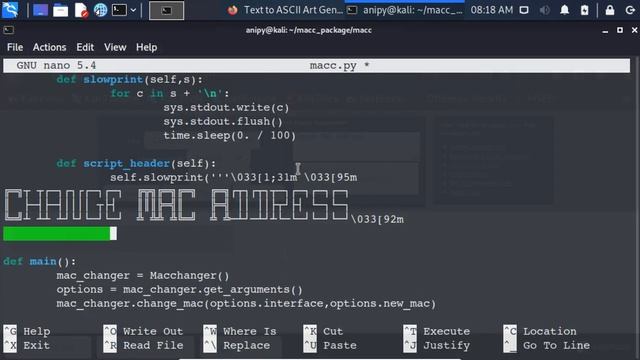Screen dimensions: 640x360
Task: Switch to Text to ASCII Art Generator window
Action: click(285, 10)
